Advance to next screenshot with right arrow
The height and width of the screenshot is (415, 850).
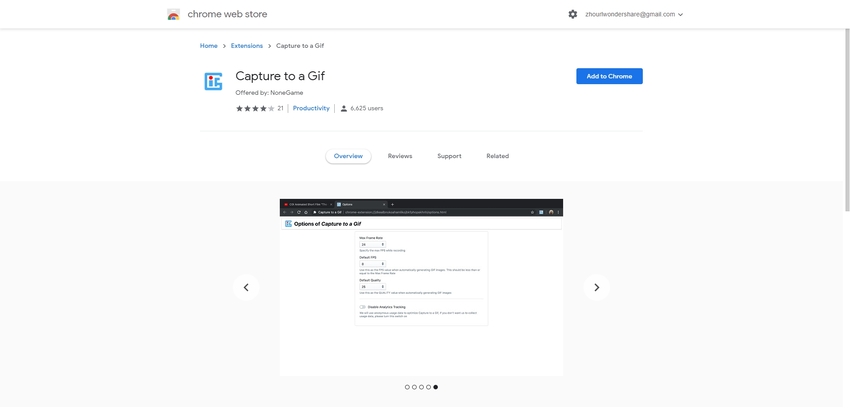597,287
